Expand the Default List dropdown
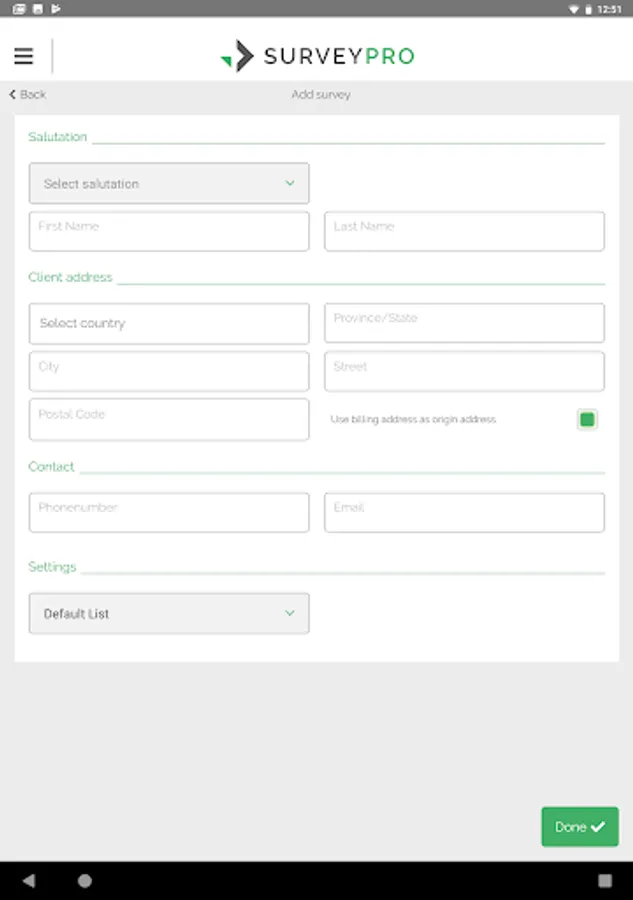The image size is (633, 900). coord(169,614)
